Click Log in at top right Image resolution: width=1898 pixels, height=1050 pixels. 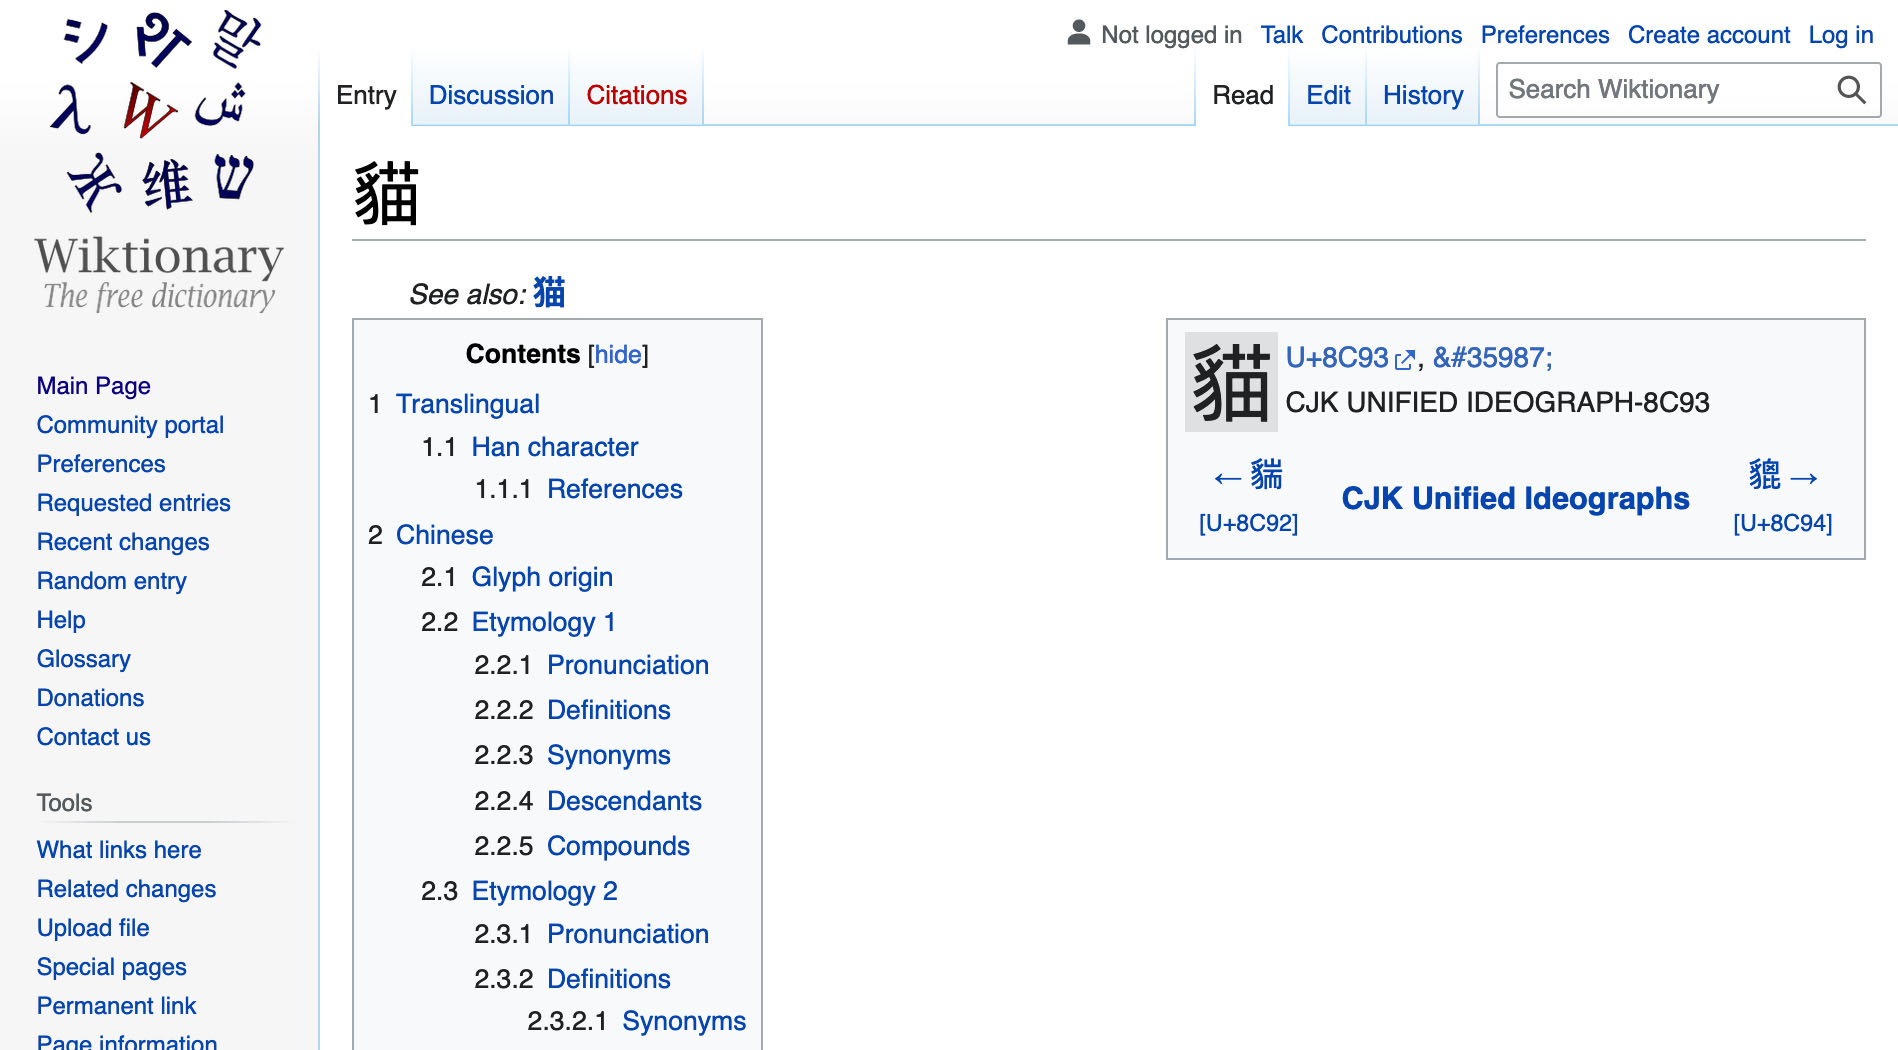(1840, 34)
